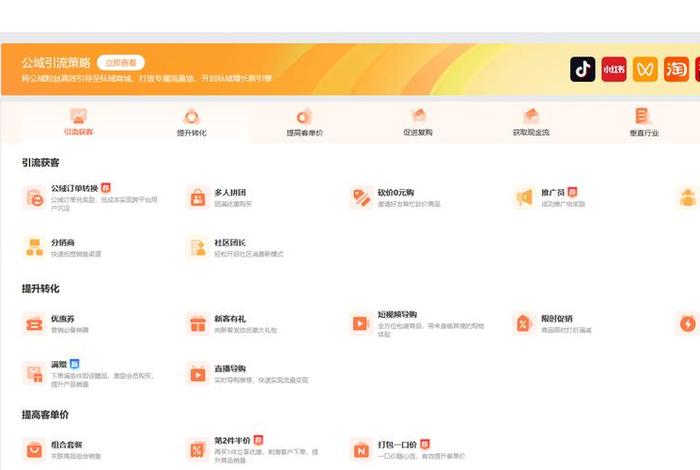Open the 分销商 link
The height and width of the screenshot is (470, 700).
click(62, 242)
